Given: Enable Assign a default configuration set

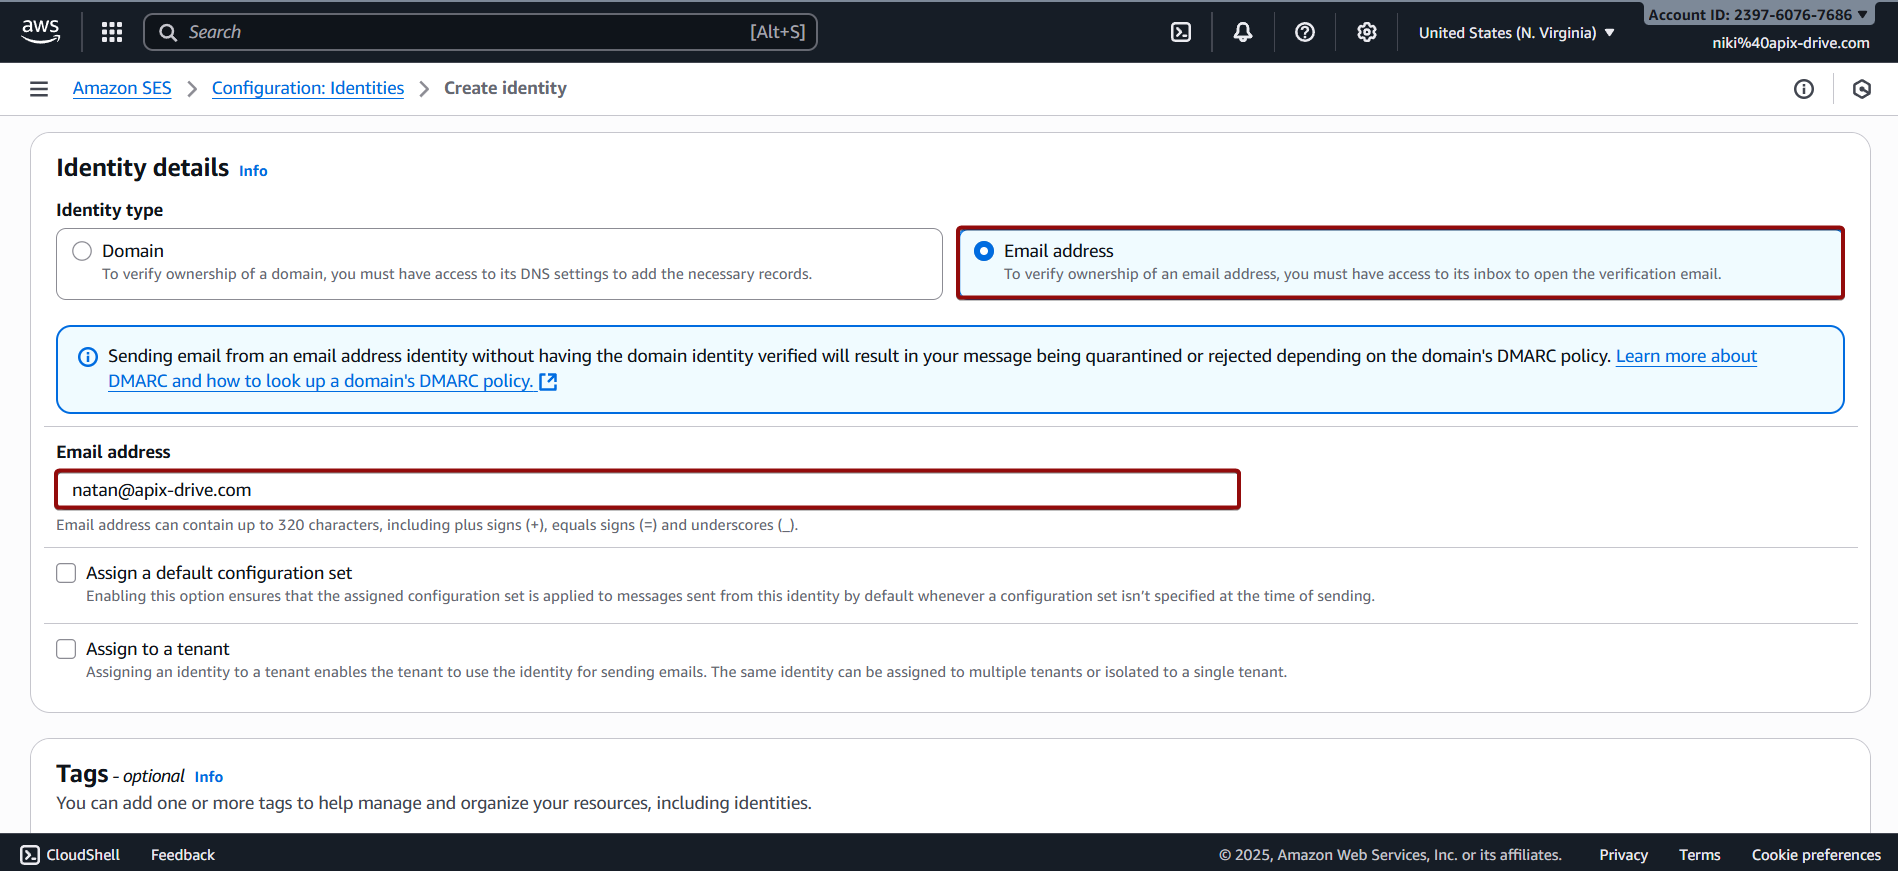Looking at the screenshot, I should coord(66,573).
